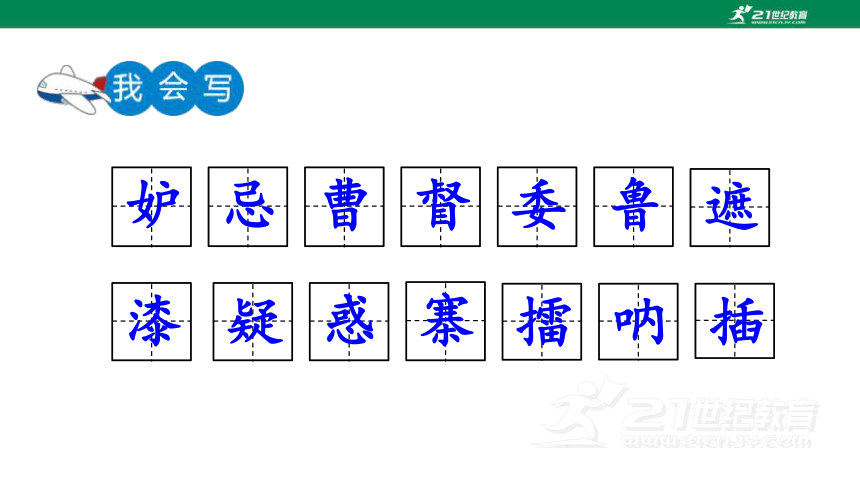Viewport: 860px width, 484px height.
Task: Select the 曹 character box
Action: pos(344,207)
